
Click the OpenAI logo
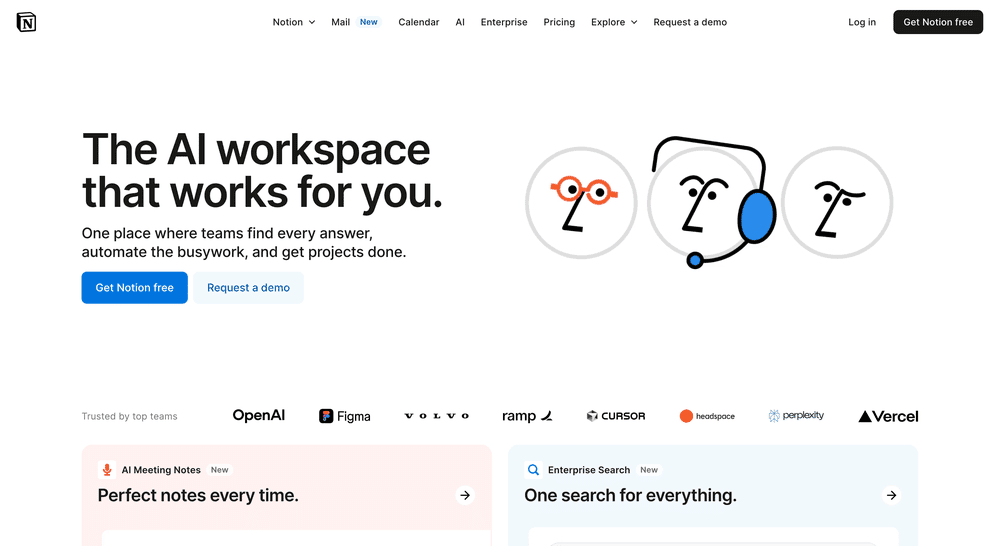(x=258, y=416)
